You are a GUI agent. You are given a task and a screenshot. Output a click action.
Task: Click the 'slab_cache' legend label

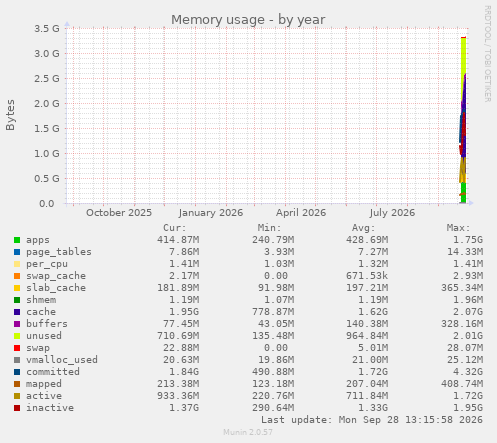click(56, 288)
